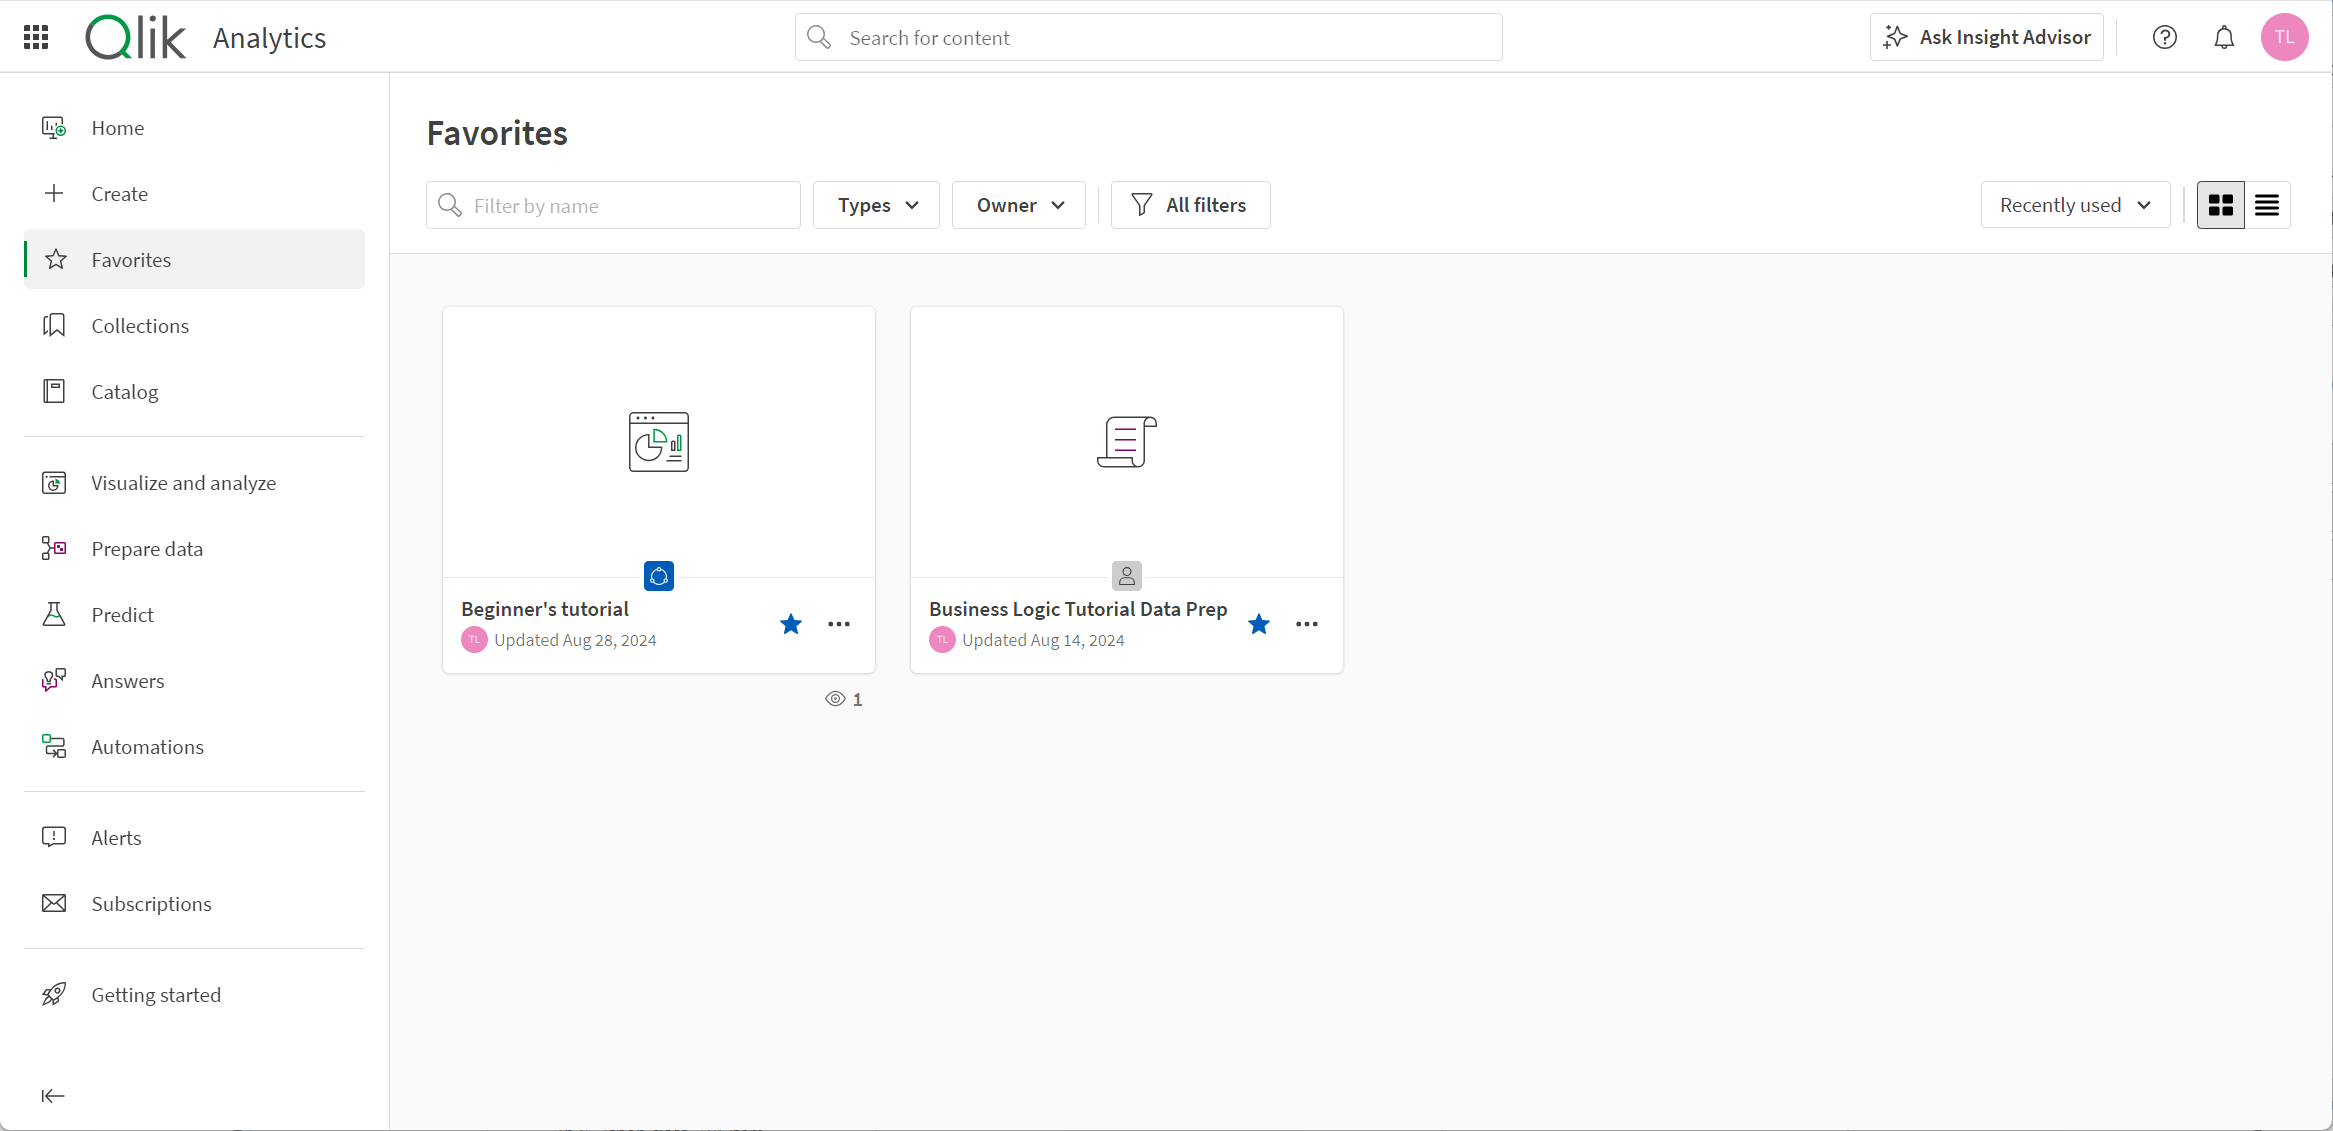Click the Prepare data sidebar icon

tap(55, 549)
